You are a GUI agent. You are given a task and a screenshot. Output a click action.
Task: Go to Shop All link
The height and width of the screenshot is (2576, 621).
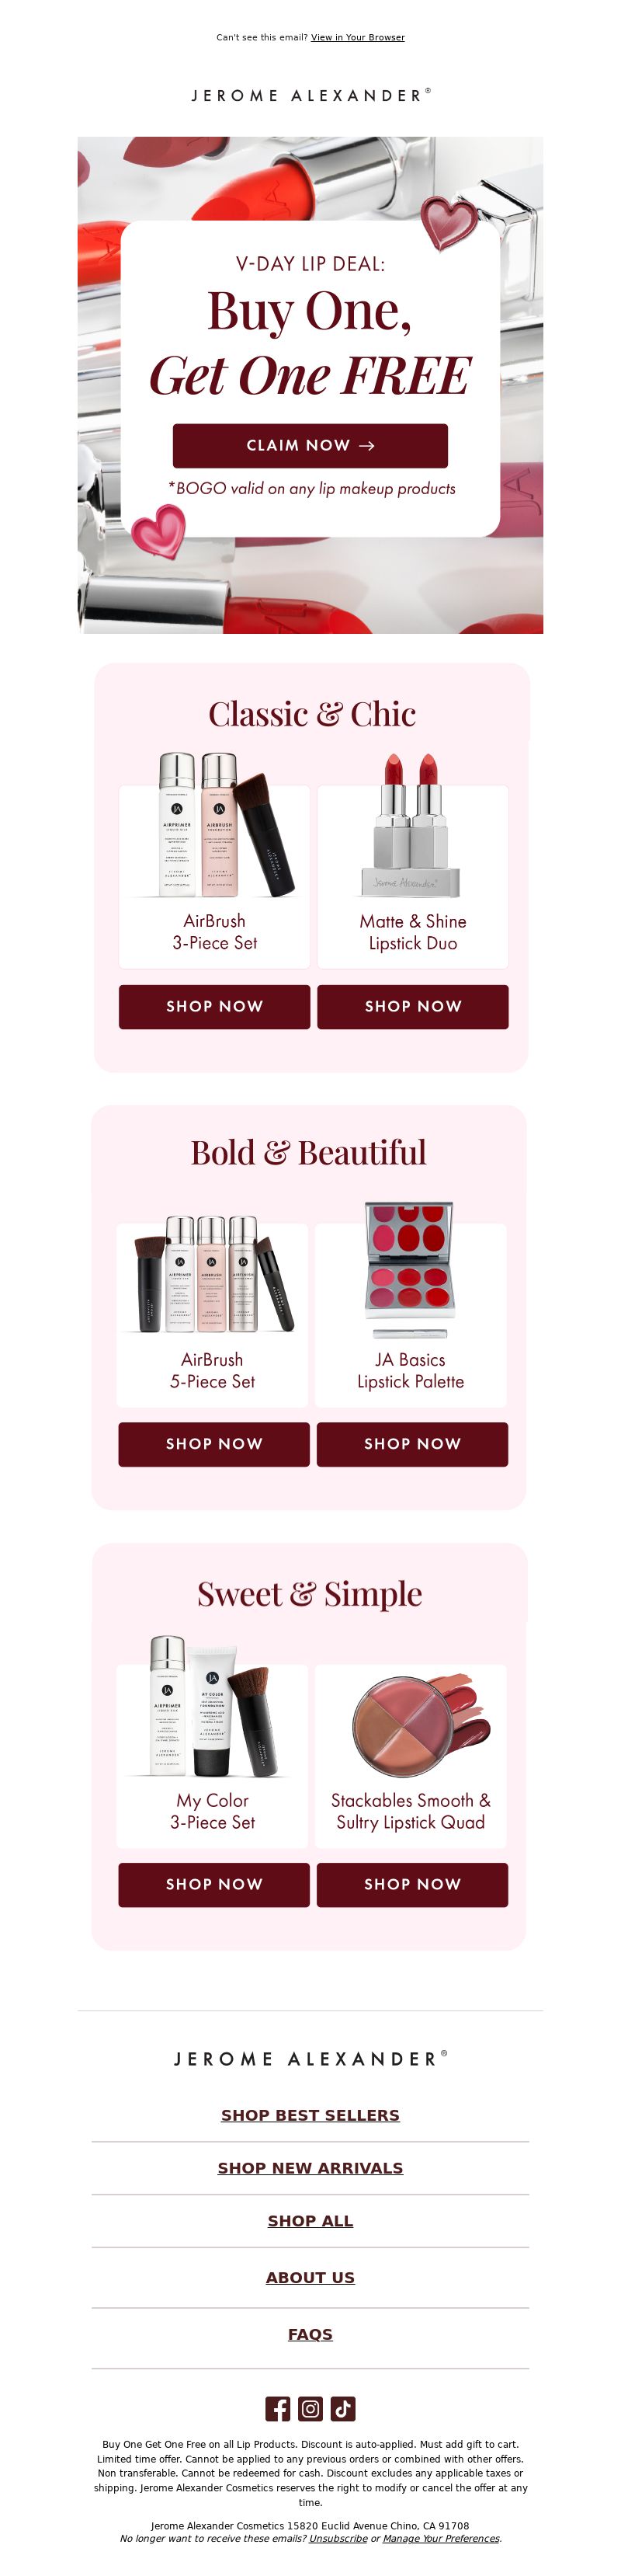[x=310, y=2221]
